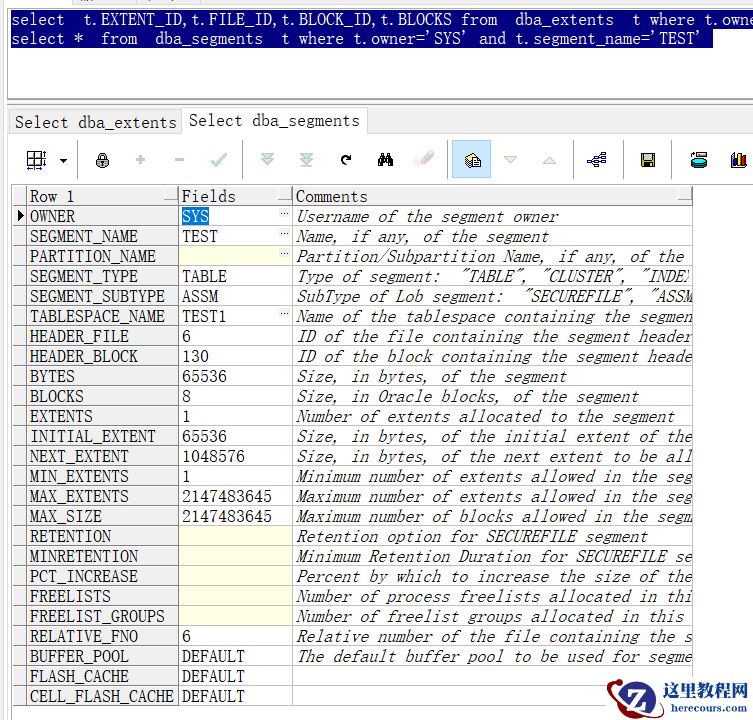Screen dimensions: 753x720
Task: Open ellipsis button in SEGMENT_NAME row
Action: point(285,233)
